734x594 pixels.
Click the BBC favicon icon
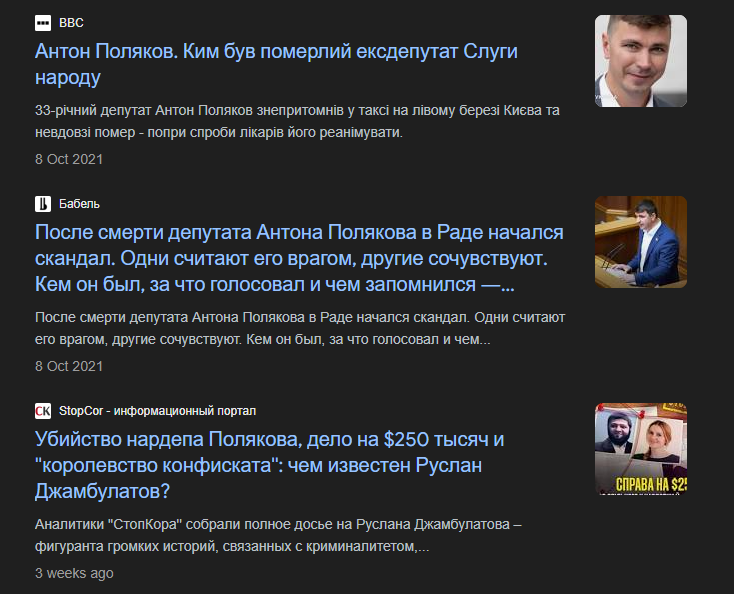(x=43, y=23)
